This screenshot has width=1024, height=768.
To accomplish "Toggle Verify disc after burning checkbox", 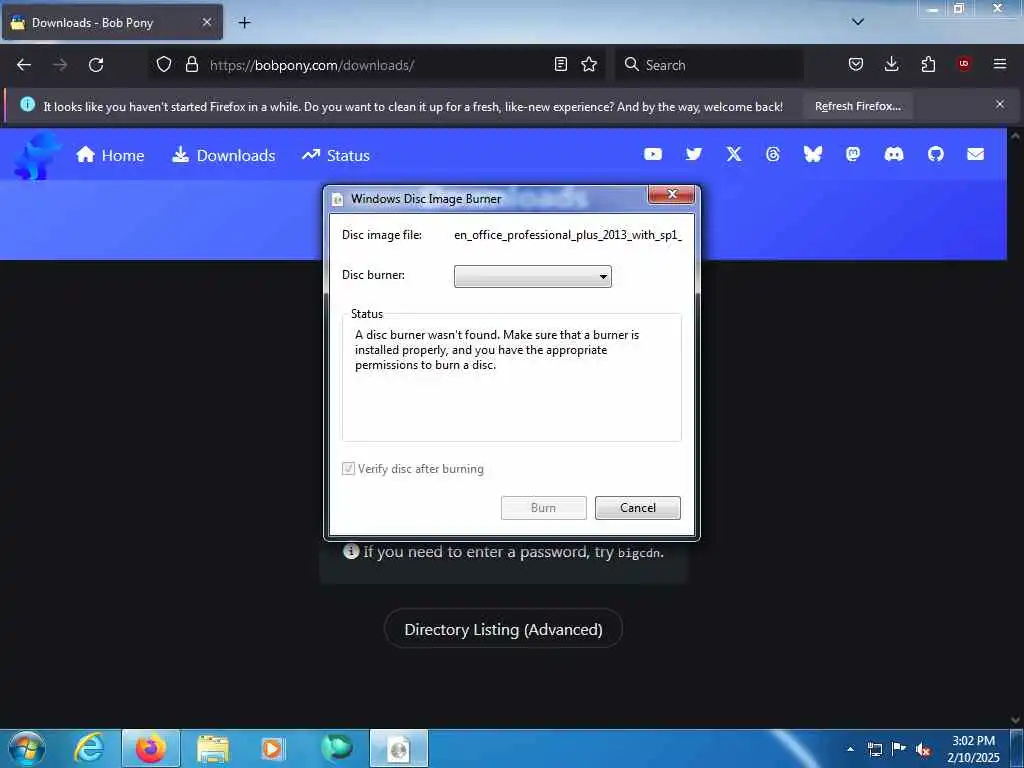I will (349, 469).
